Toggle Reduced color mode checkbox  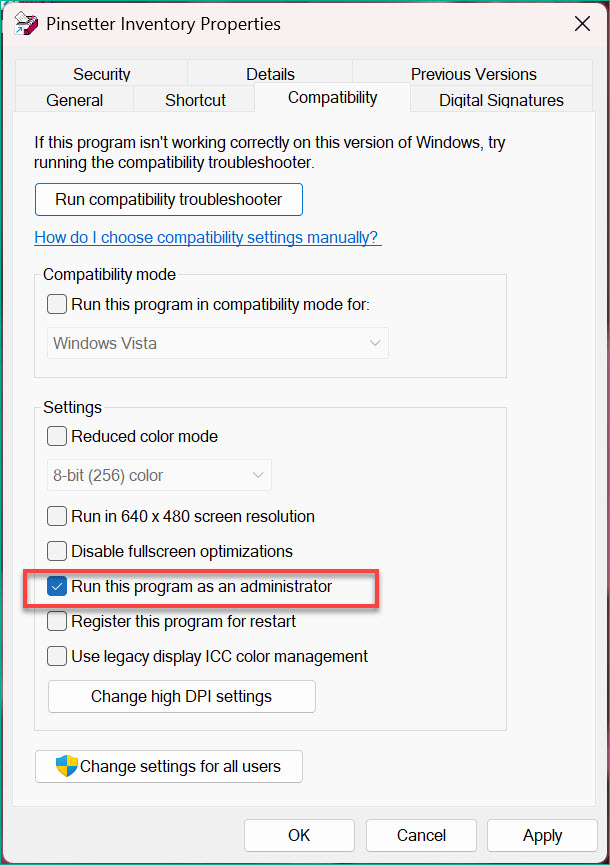point(58,437)
